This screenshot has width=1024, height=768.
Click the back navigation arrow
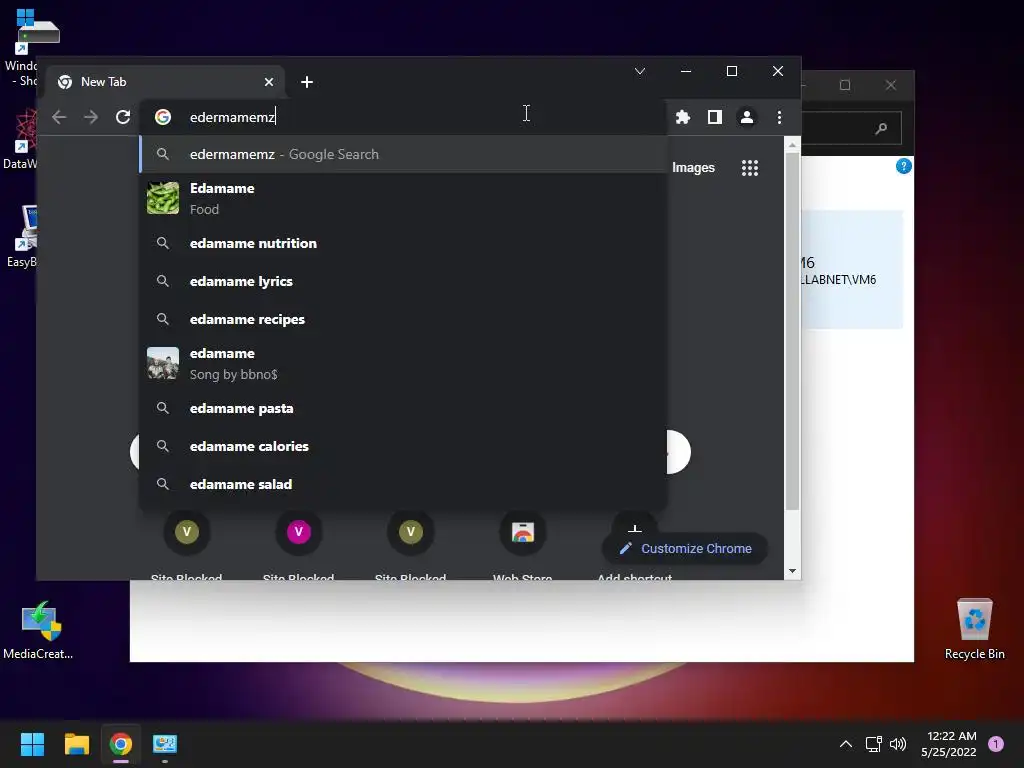pyautogui.click(x=59, y=117)
